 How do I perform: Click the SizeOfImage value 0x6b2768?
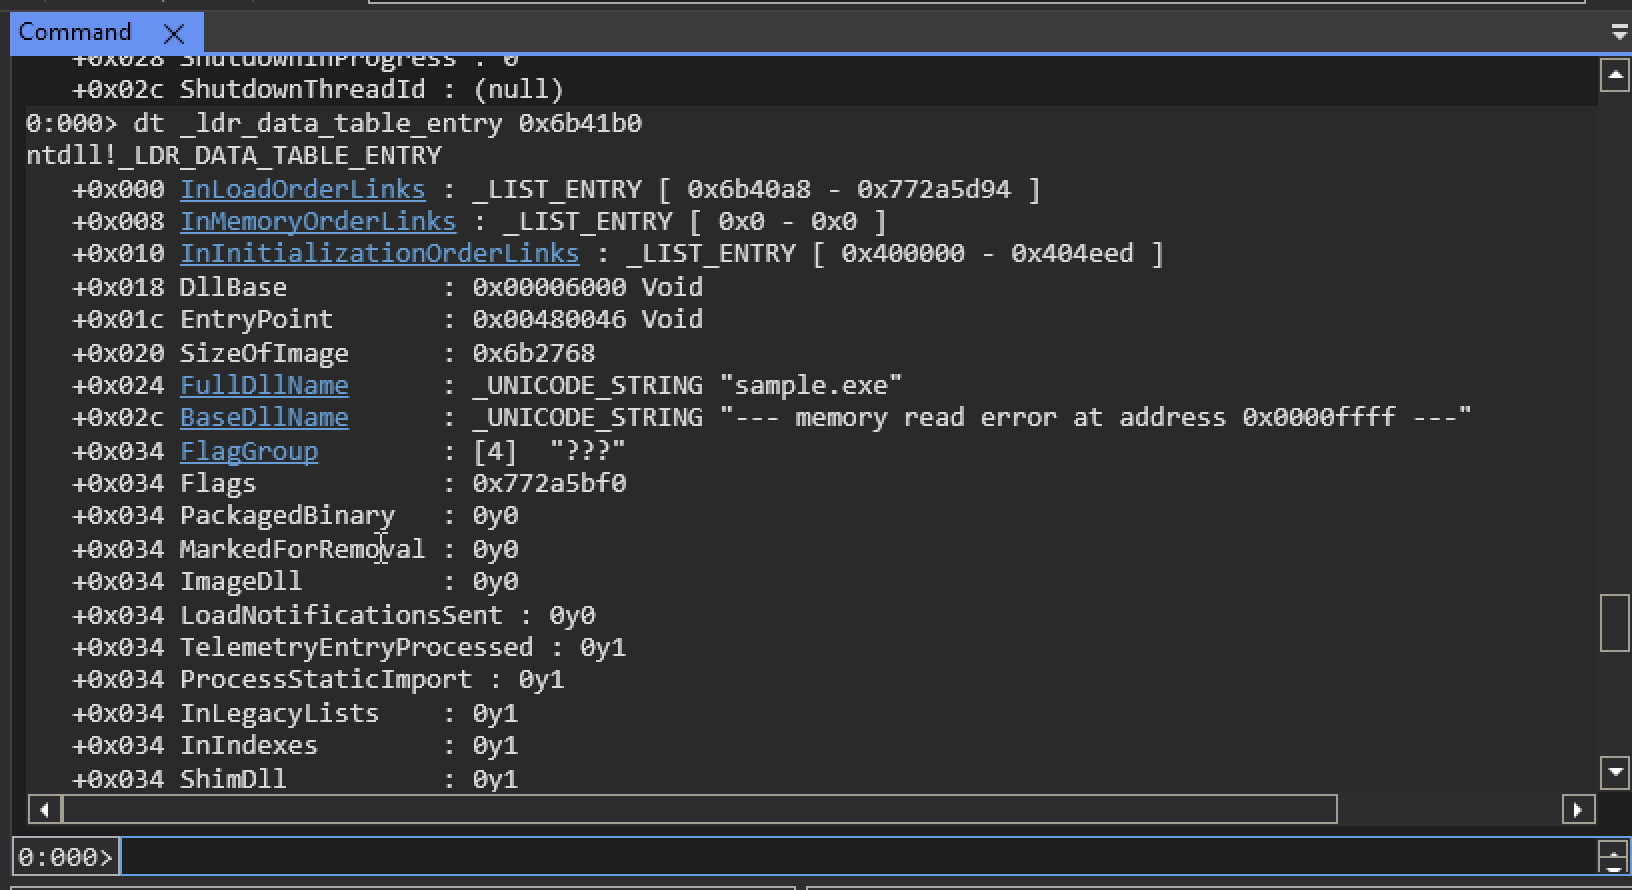(x=534, y=353)
